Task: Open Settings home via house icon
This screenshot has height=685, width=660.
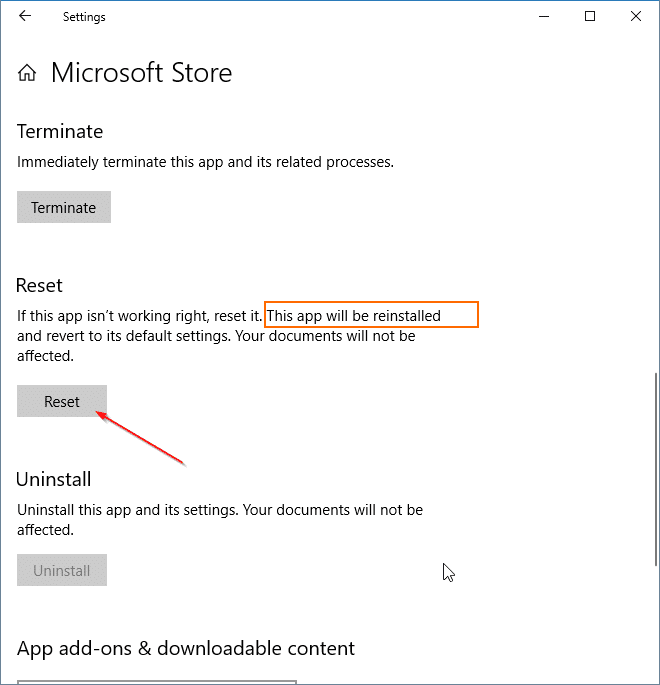Action: (27, 73)
